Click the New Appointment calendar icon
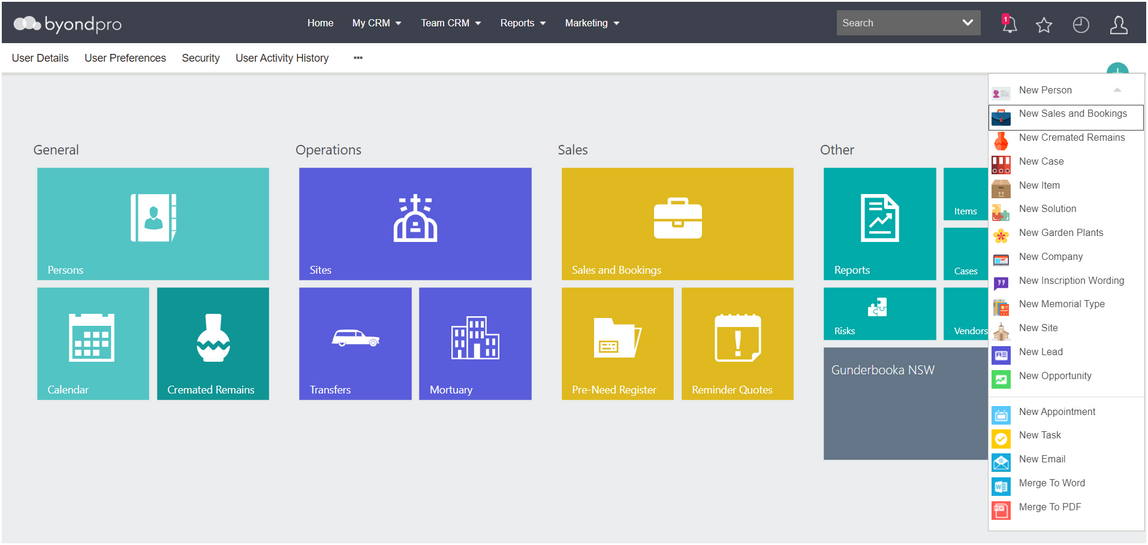This screenshot has height=545, width=1148. coord(1001,415)
